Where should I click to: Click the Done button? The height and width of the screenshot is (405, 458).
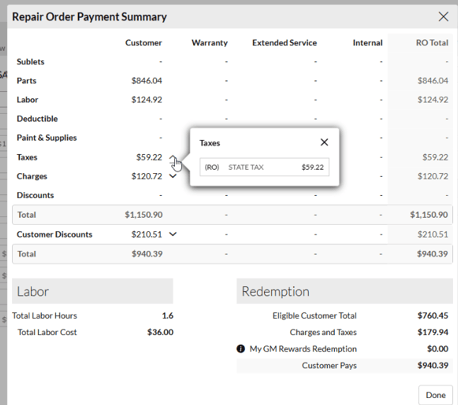point(435,395)
